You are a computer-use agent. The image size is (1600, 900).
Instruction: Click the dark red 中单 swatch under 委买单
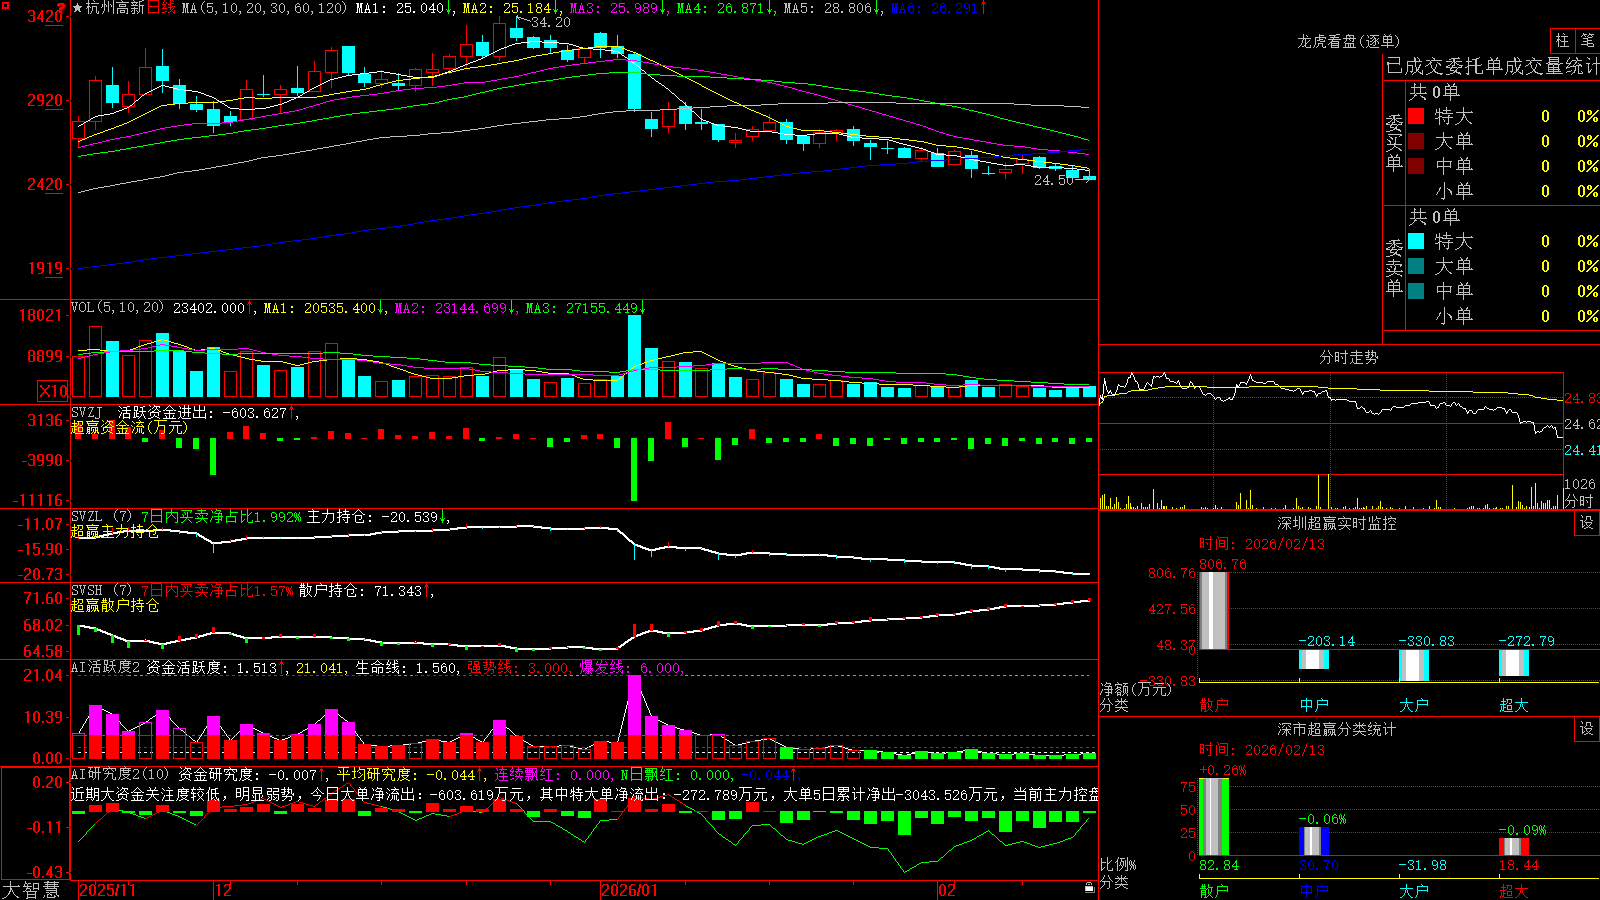[x=1416, y=166]
